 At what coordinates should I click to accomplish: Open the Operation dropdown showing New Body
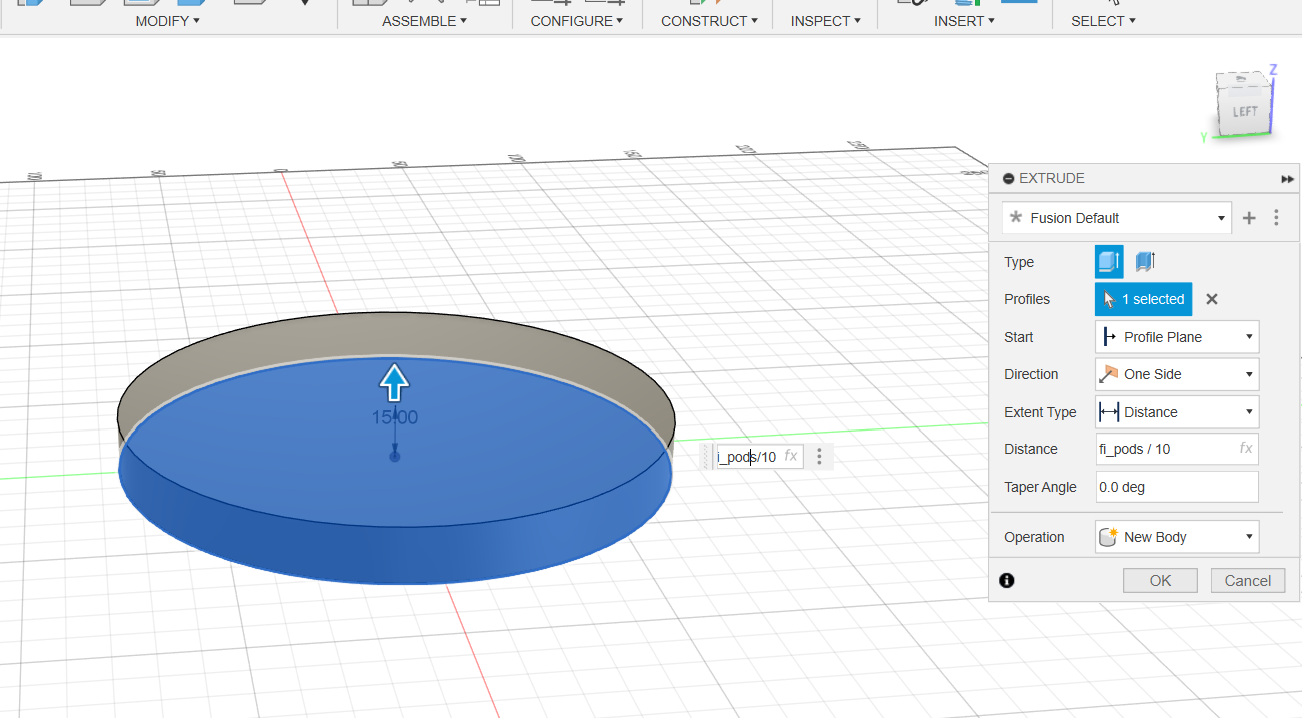click(1177, 537)
